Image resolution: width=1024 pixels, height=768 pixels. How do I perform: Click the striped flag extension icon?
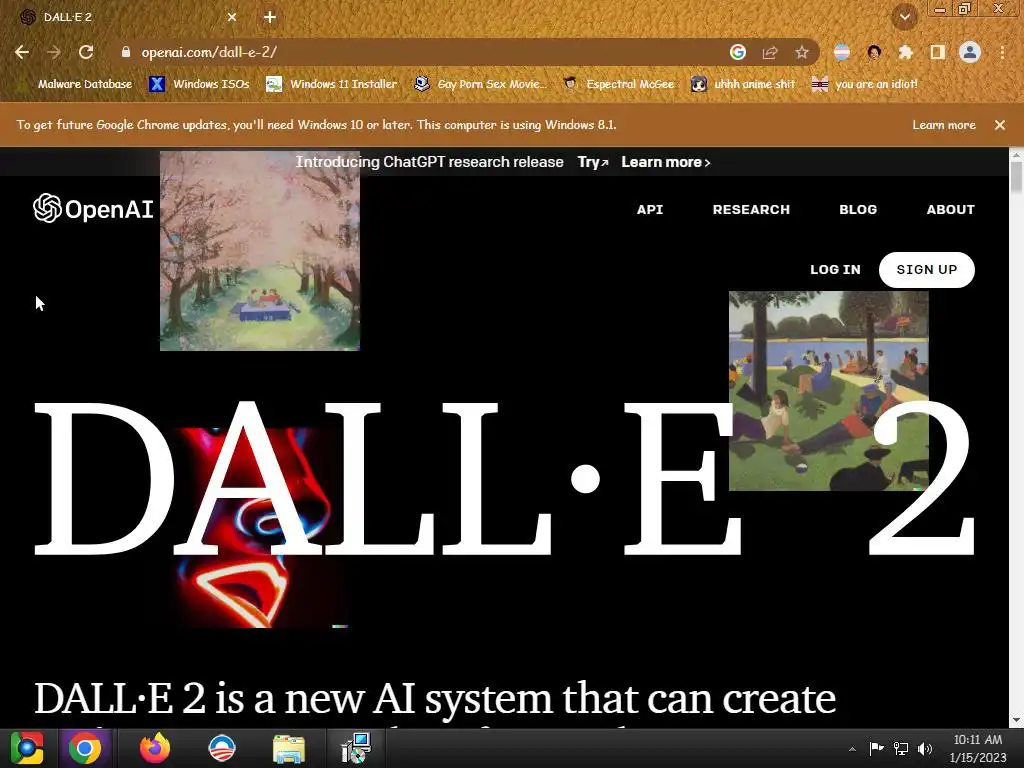pos(842,52)
